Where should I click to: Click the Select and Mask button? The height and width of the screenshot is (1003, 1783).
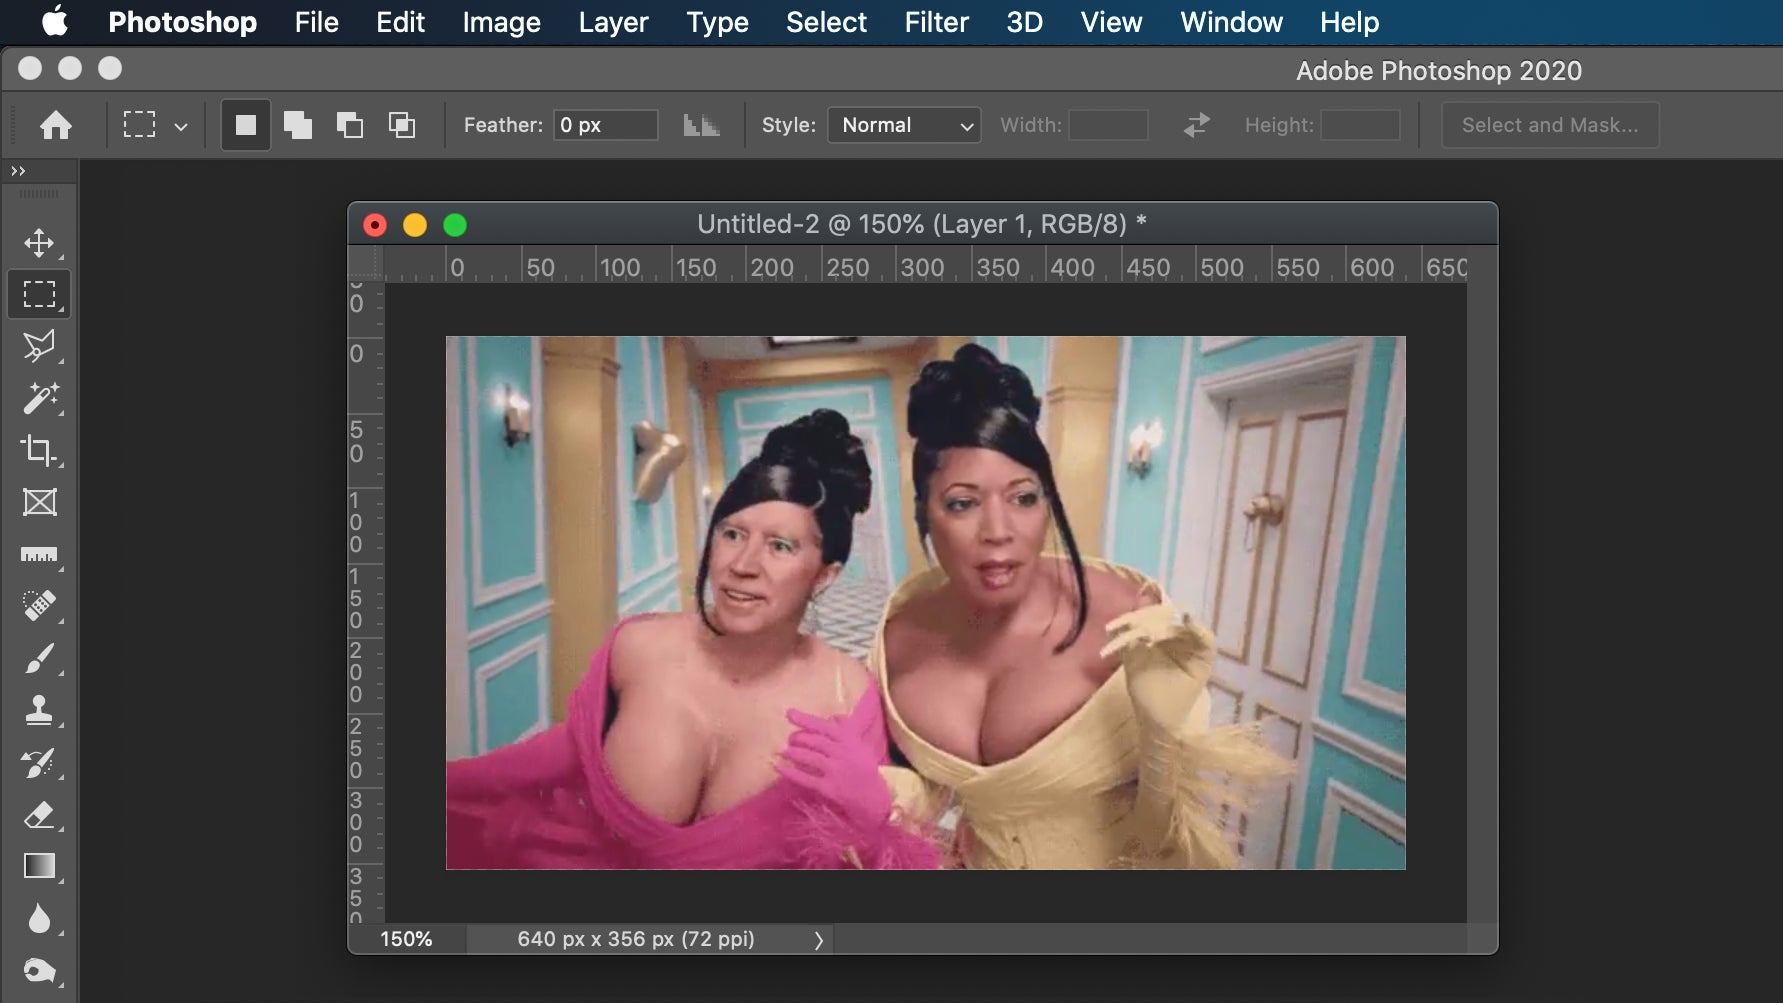click(x=1549, y=125)
